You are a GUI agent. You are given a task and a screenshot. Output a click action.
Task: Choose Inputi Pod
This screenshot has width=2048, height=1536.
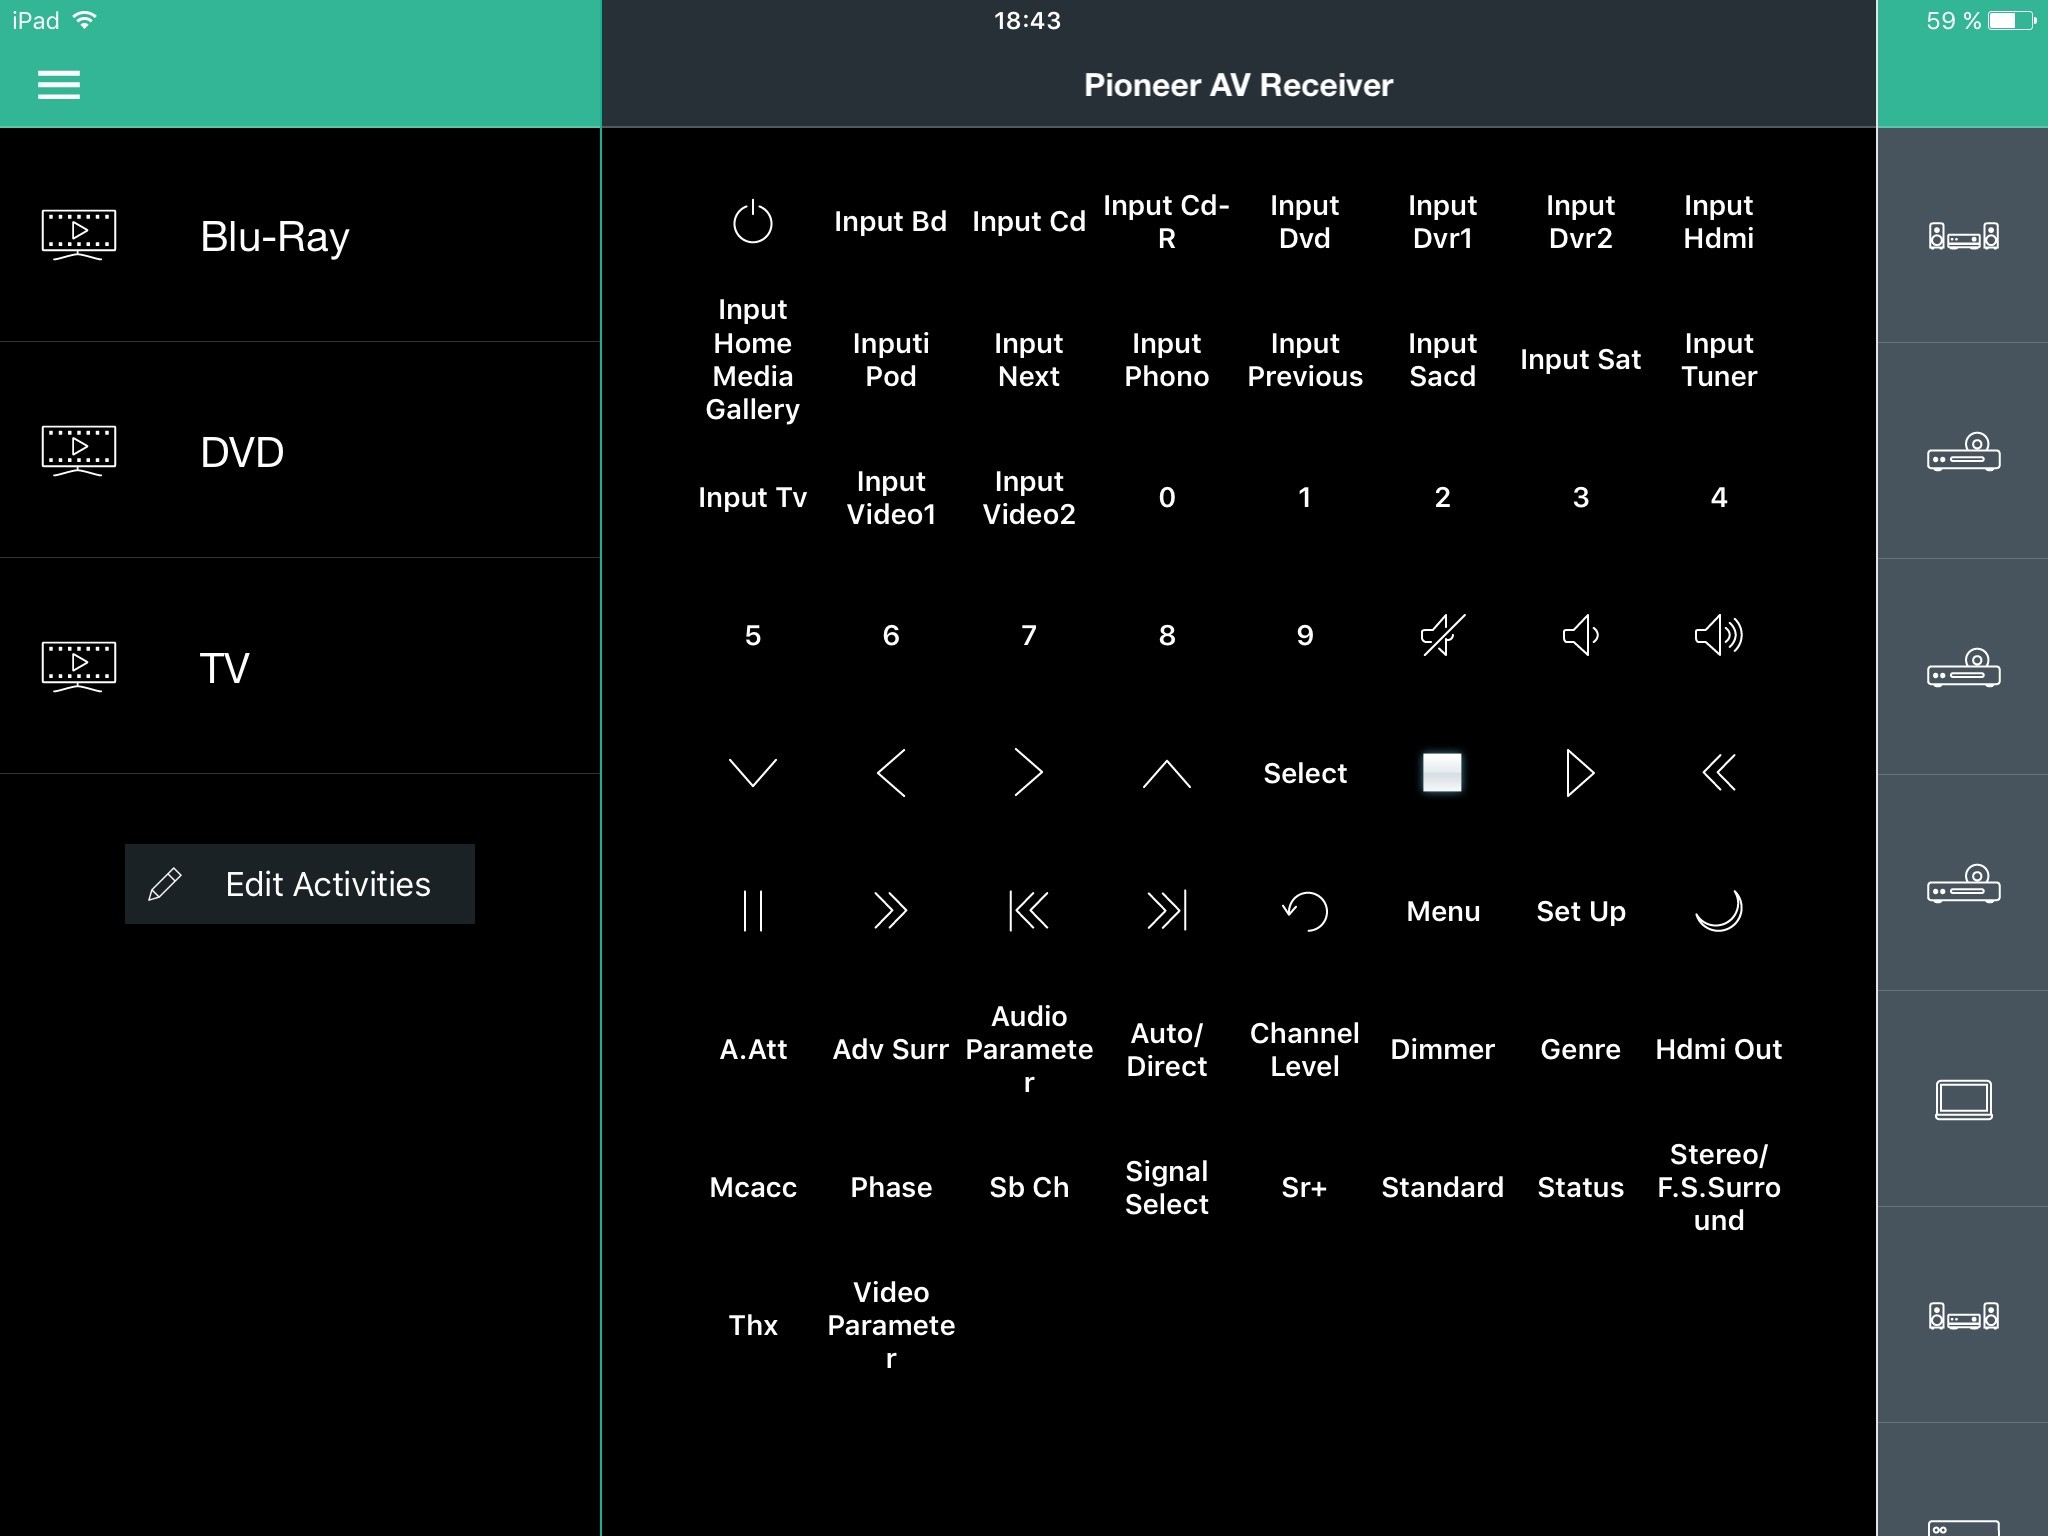tap(891, 359)
